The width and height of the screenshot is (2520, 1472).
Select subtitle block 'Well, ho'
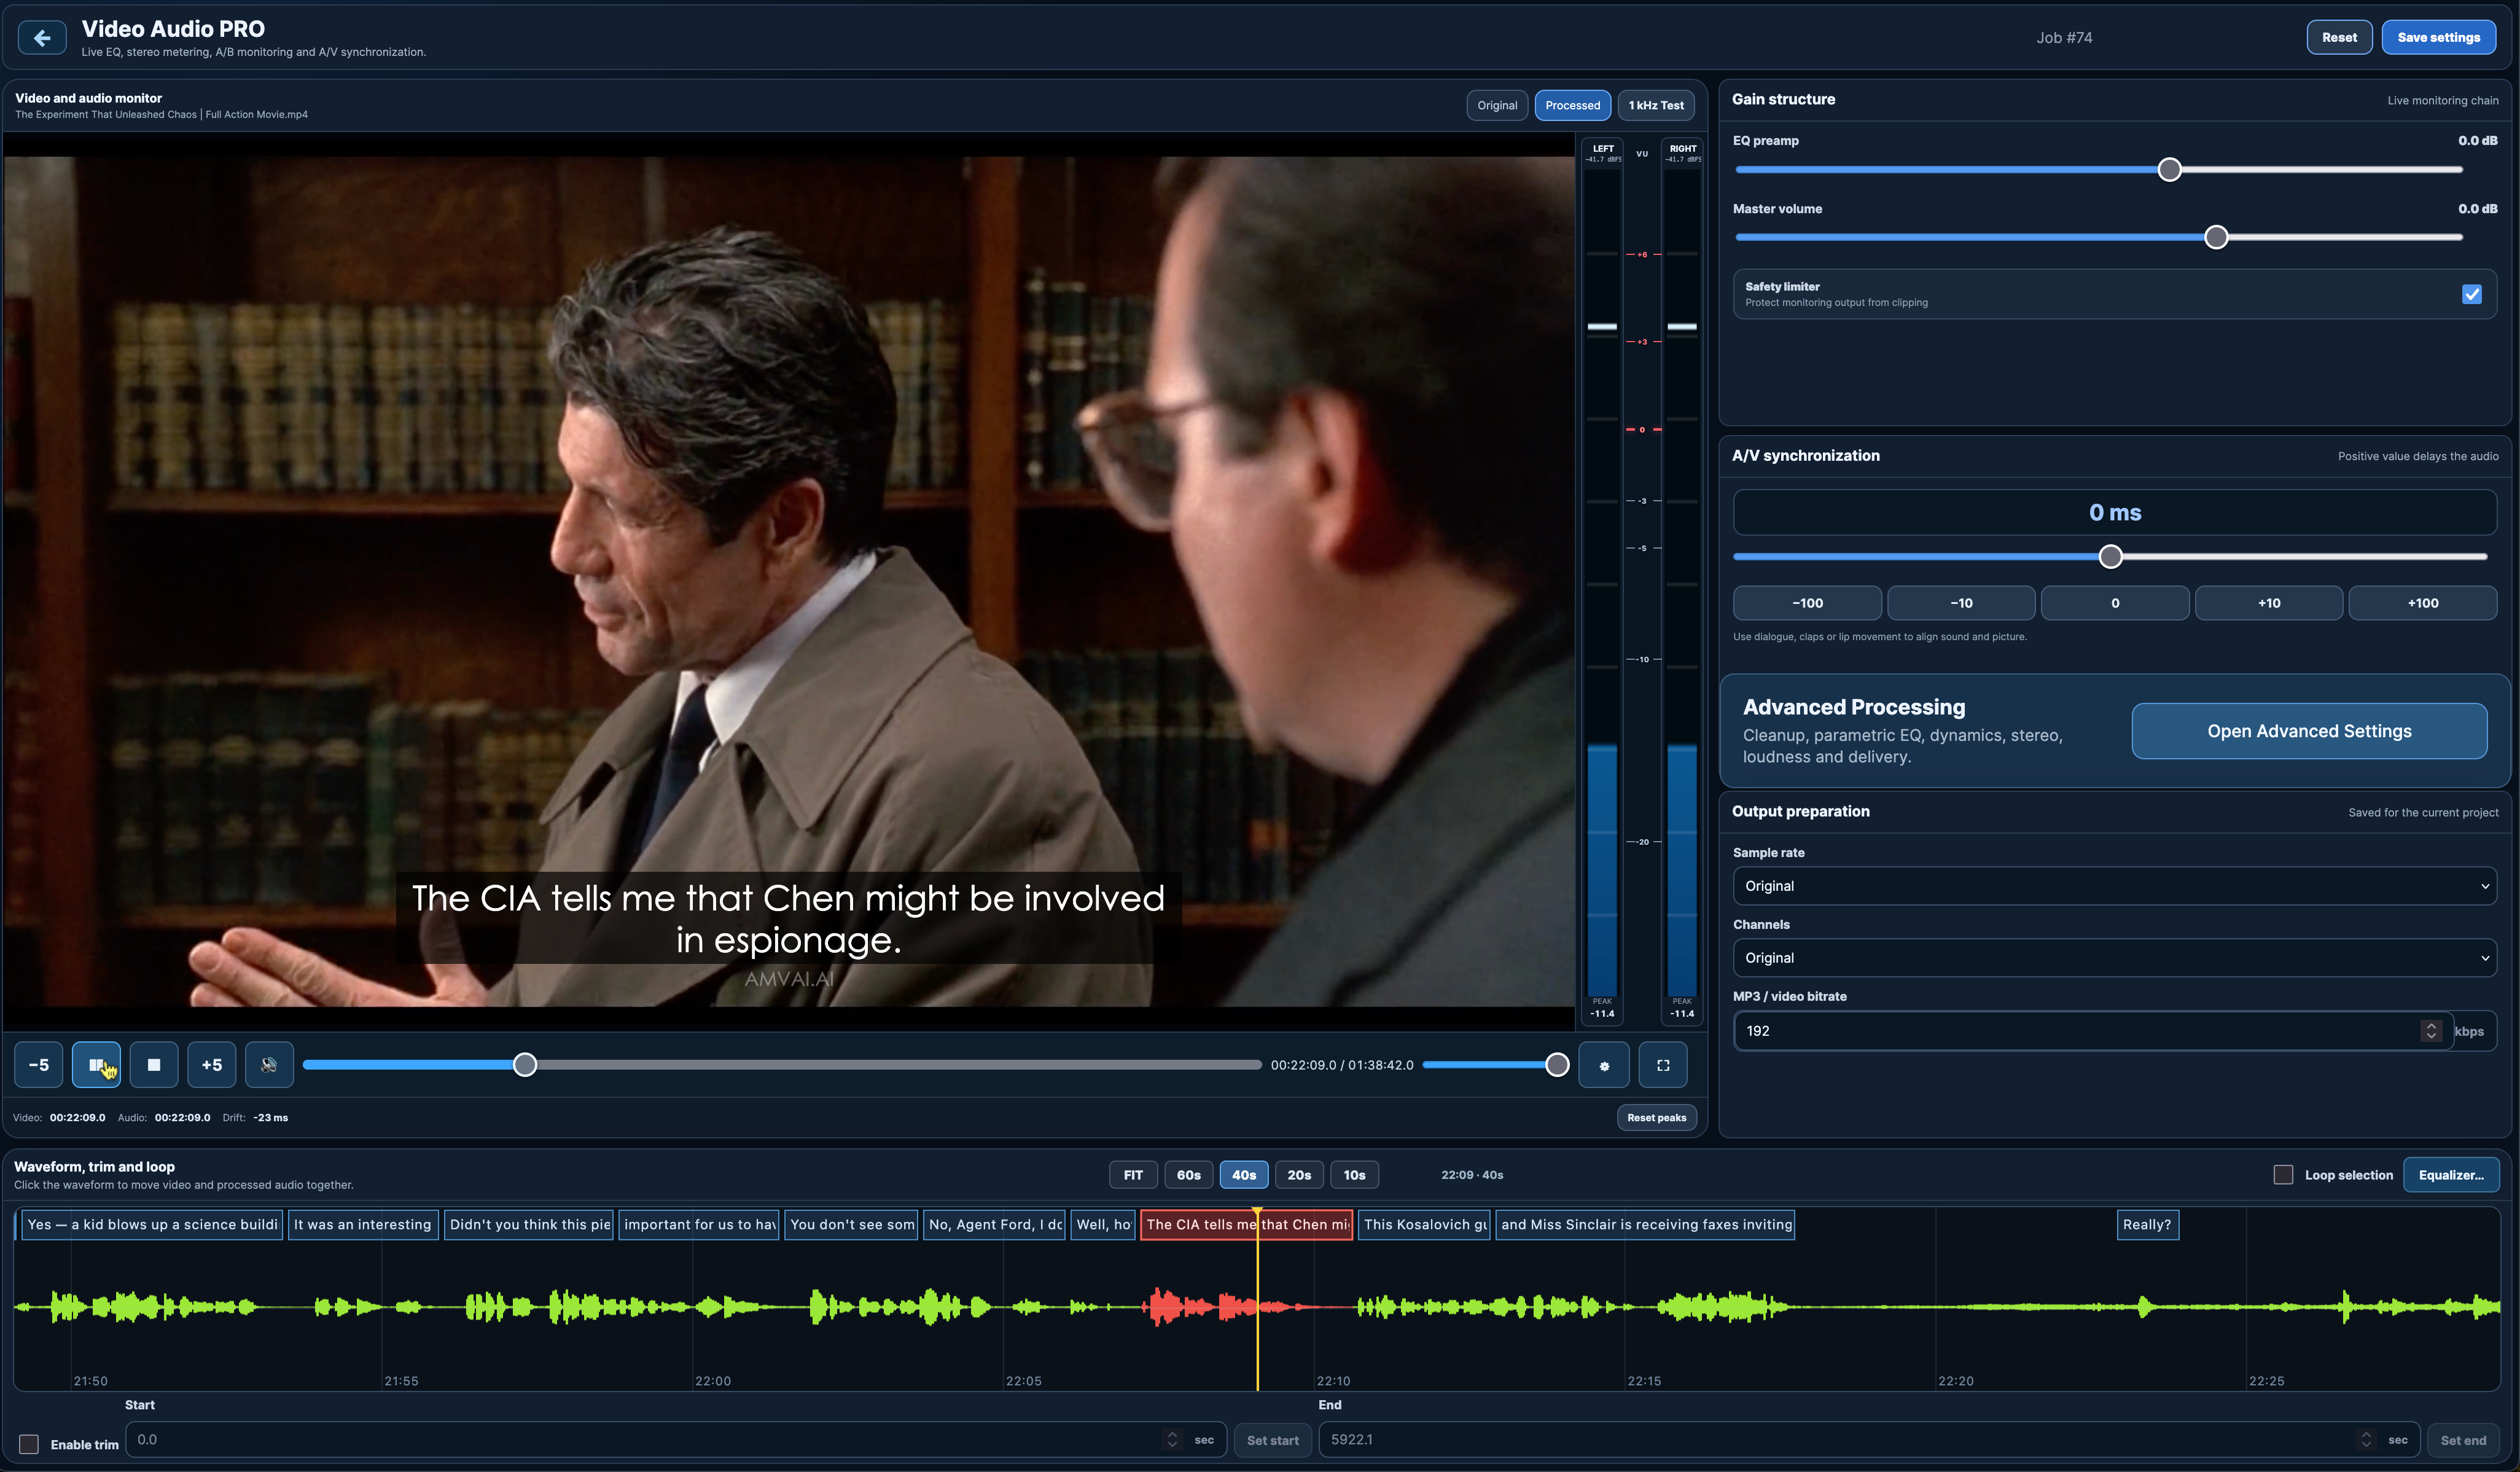coord(1103,1225)
